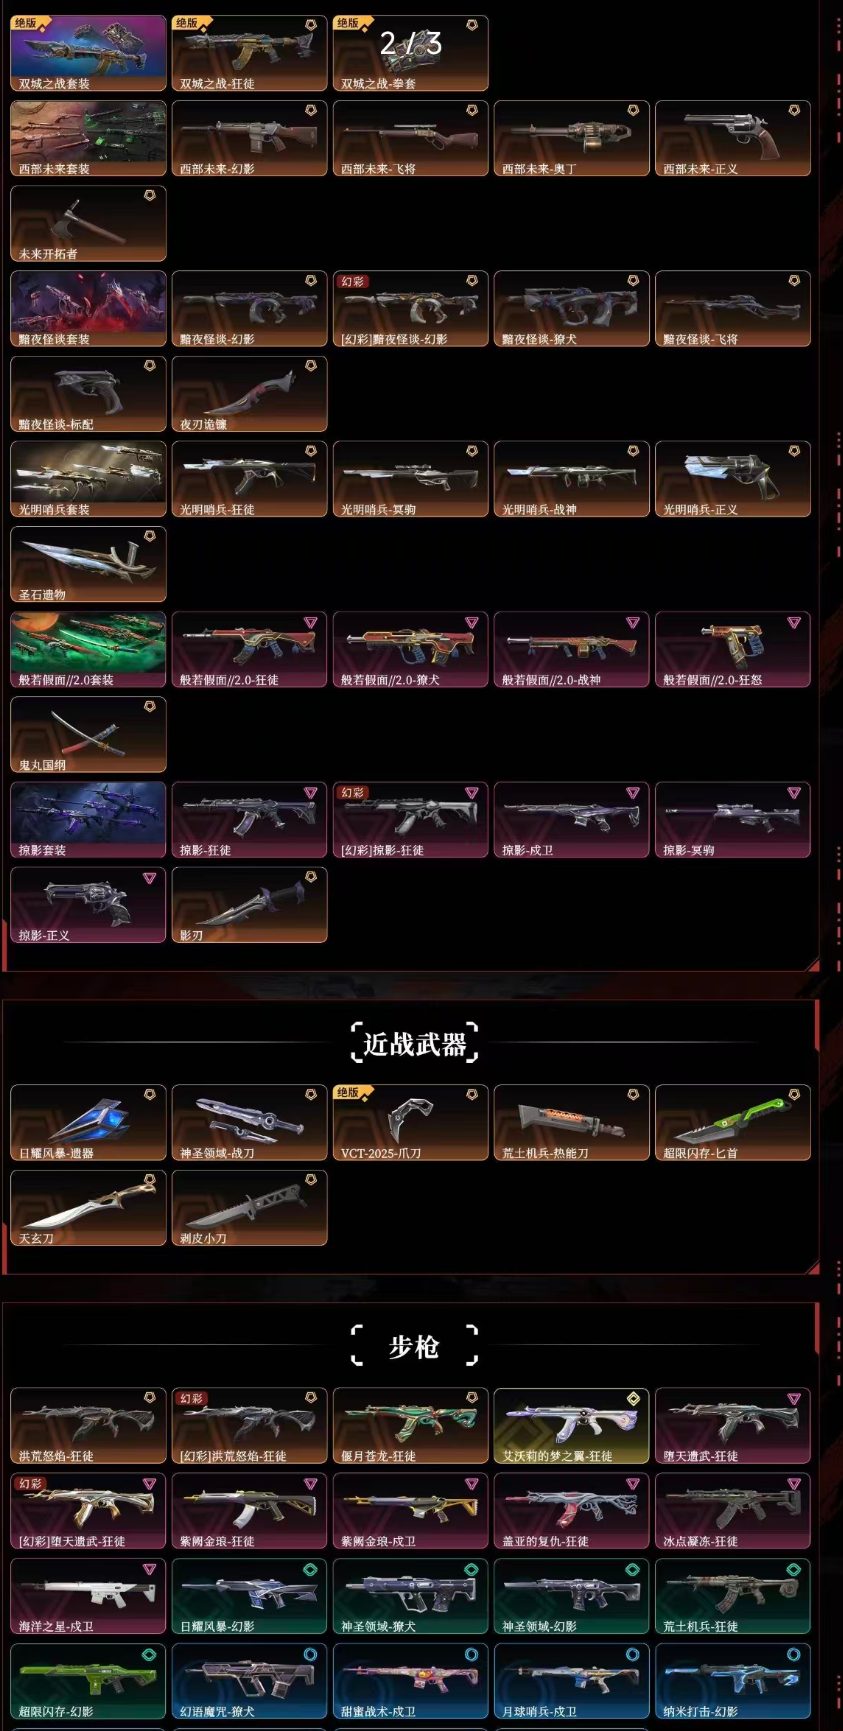Select the 掠影-正义 revolver skin
The width and height of the screenshot is (843, 1731).
[x=88, y=904]
